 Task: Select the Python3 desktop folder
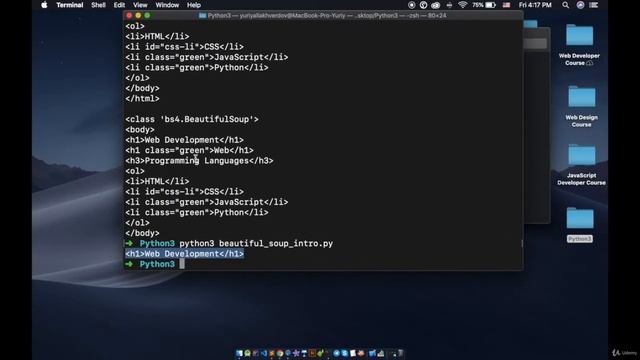click(580, 224)
